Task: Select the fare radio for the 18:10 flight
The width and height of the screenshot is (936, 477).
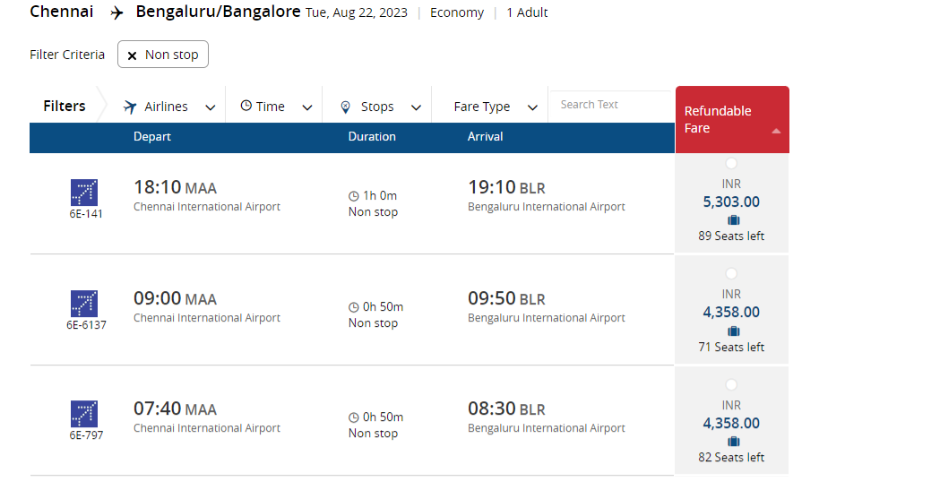Action: (731, 163)
